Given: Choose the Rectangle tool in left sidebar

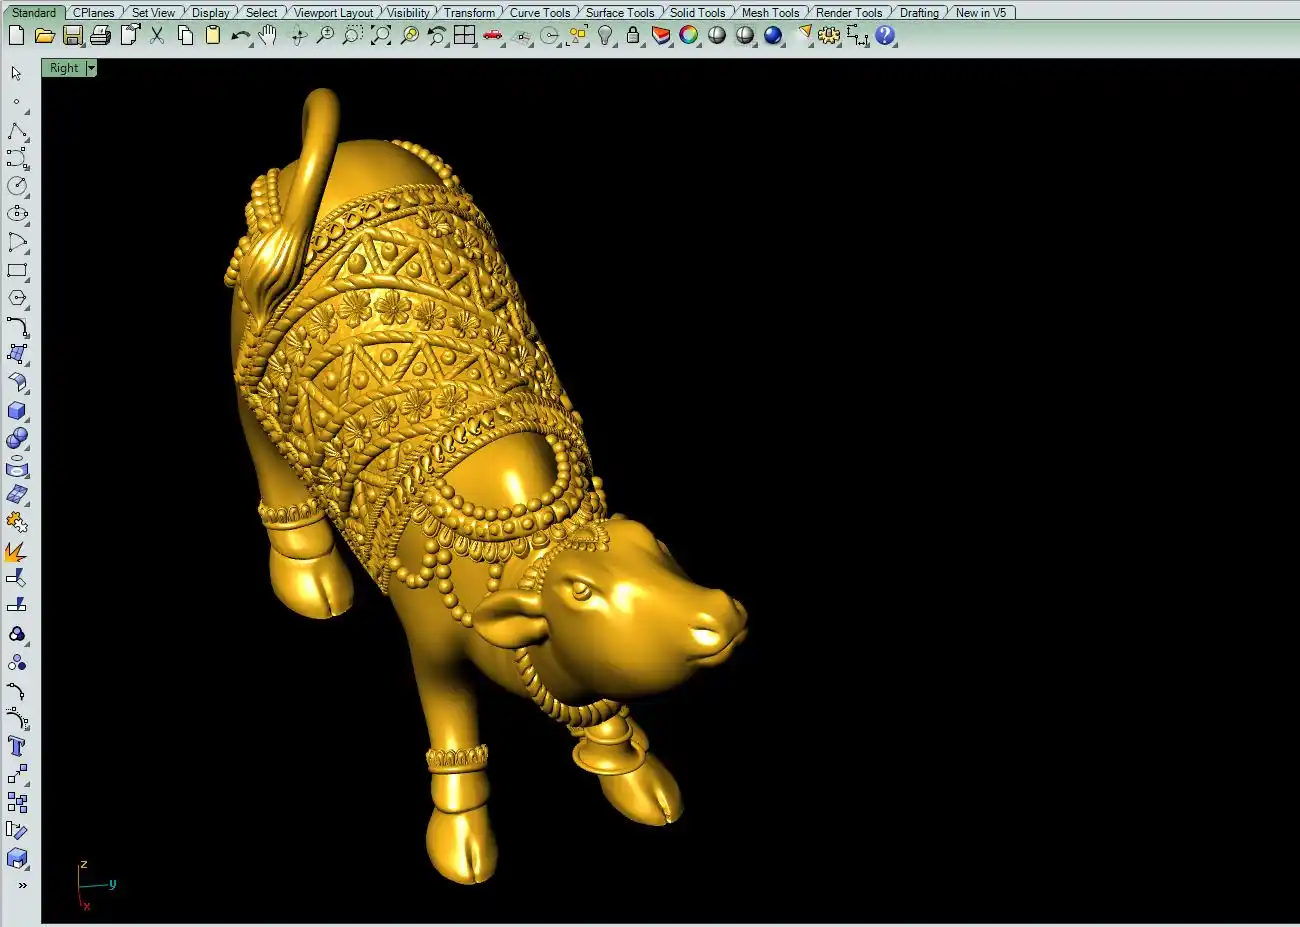Looking at the screenshot, I should pyautogui.click(x=17, y=271).
